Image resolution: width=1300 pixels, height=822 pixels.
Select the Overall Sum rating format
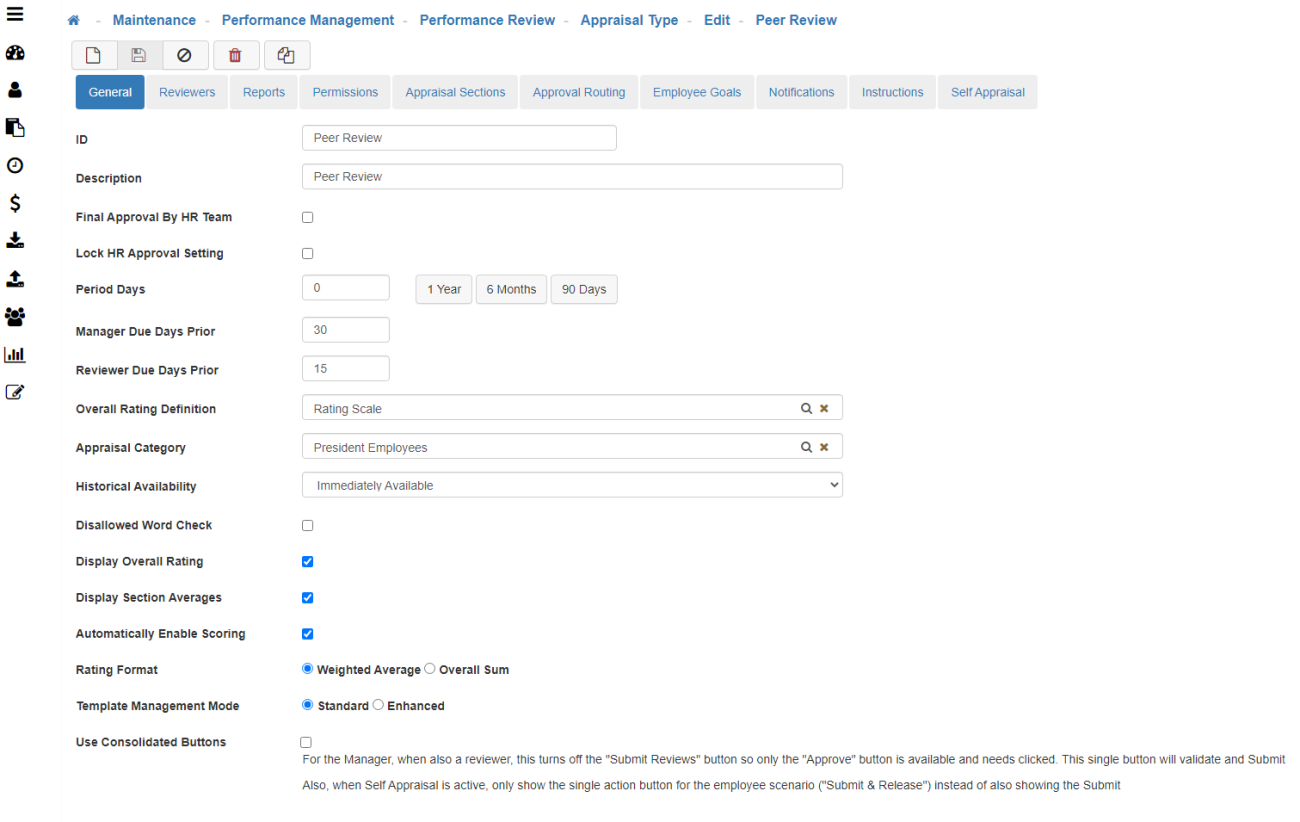[430, 669]
